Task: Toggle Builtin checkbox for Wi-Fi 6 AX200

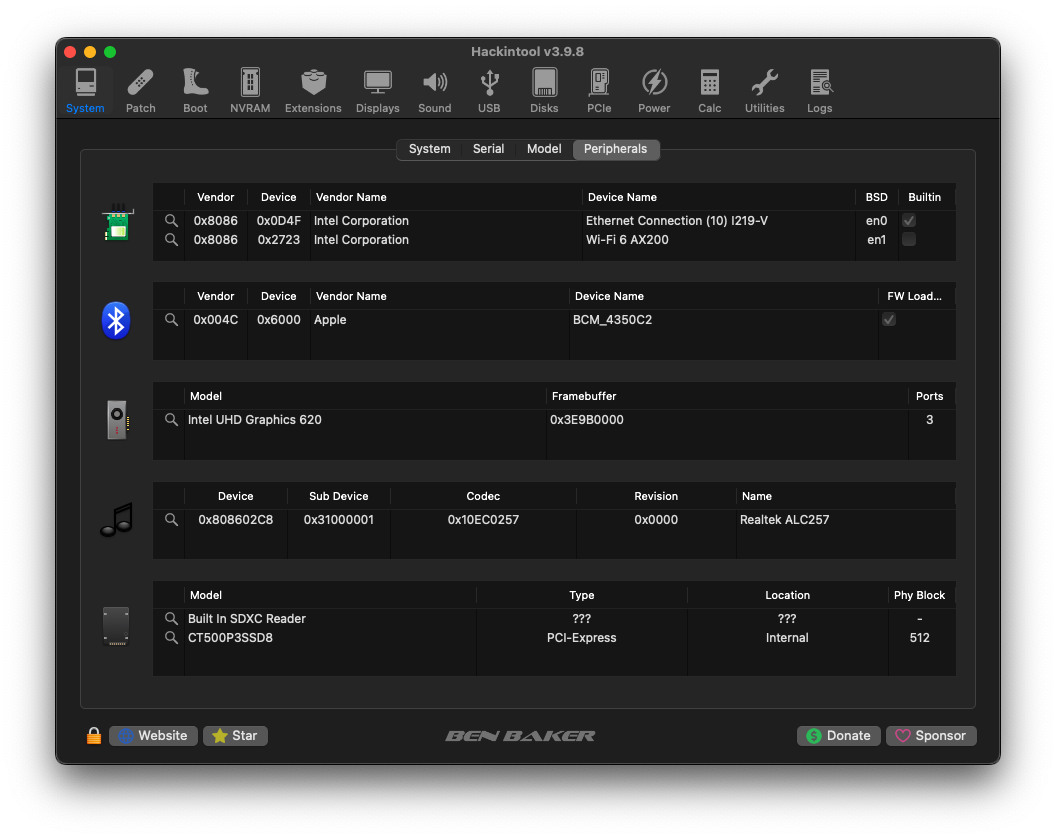Action: tap(909, 240)
